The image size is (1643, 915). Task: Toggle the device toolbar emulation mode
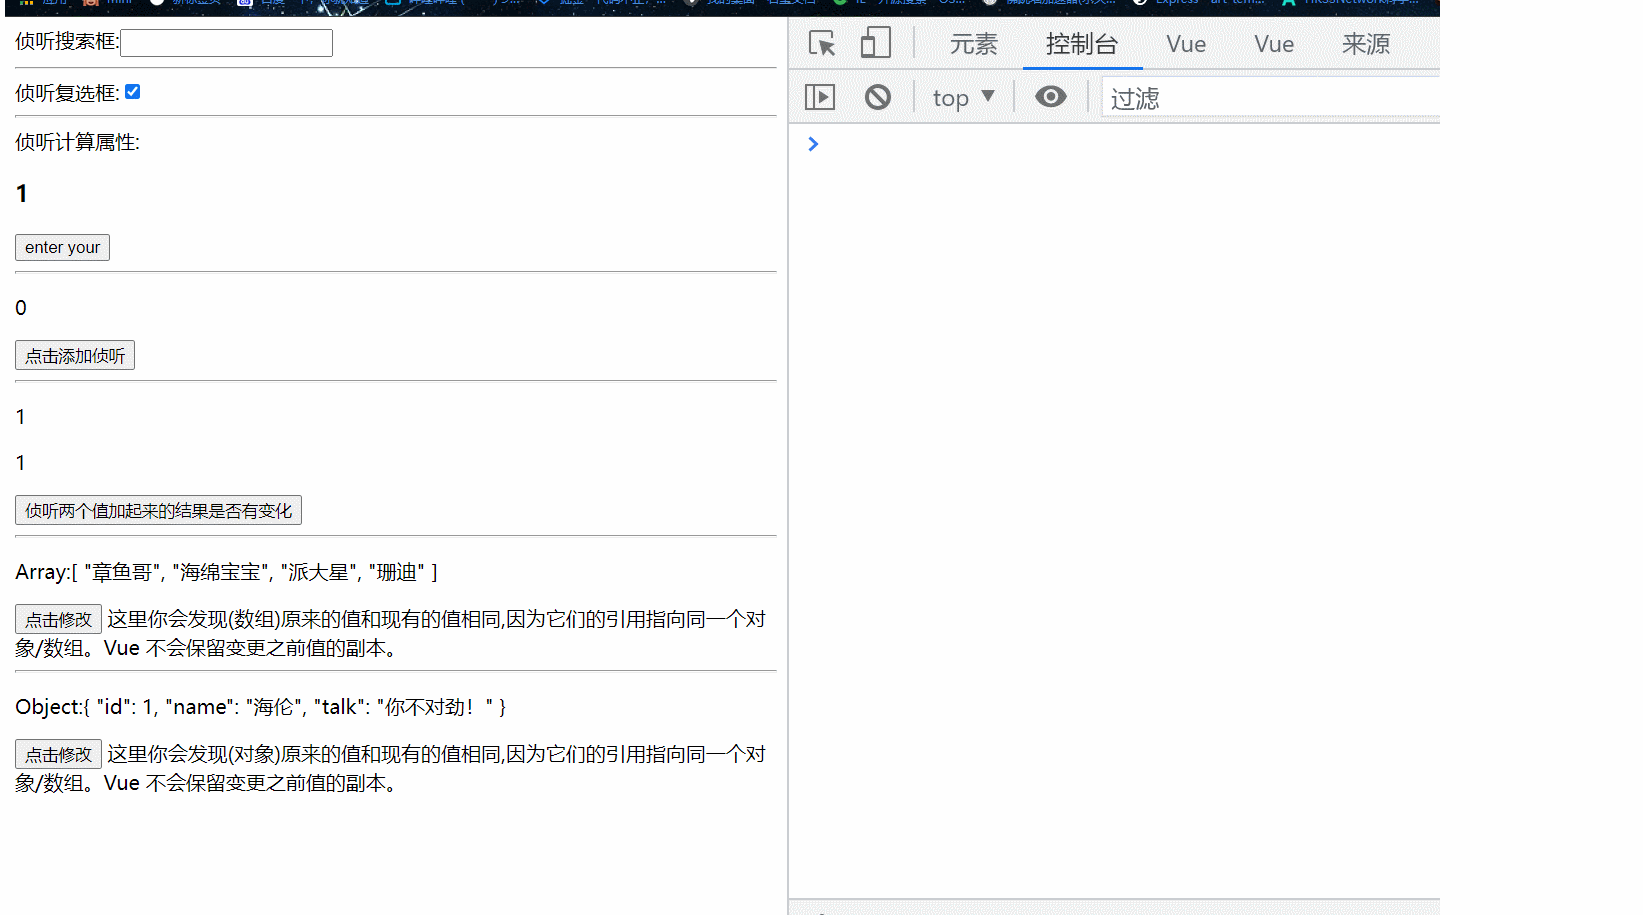[x=875, y=44]
